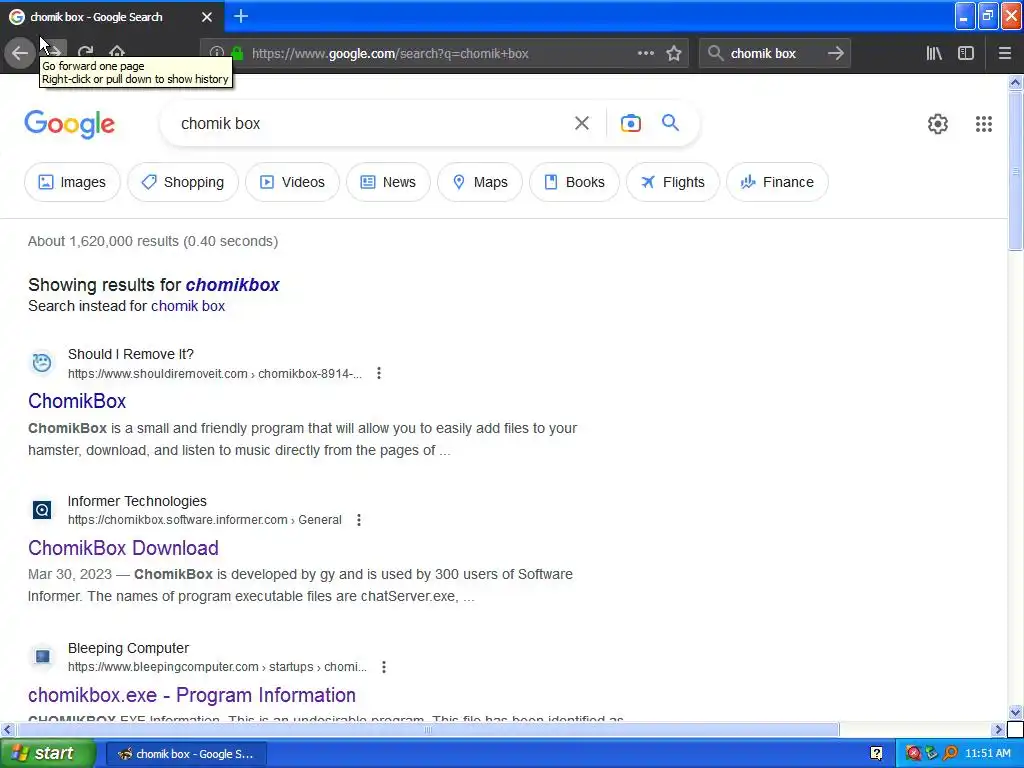This screenshot has width=1024, height=768.
Task: Clear the Google search query with X
Action: click(582, 123)
